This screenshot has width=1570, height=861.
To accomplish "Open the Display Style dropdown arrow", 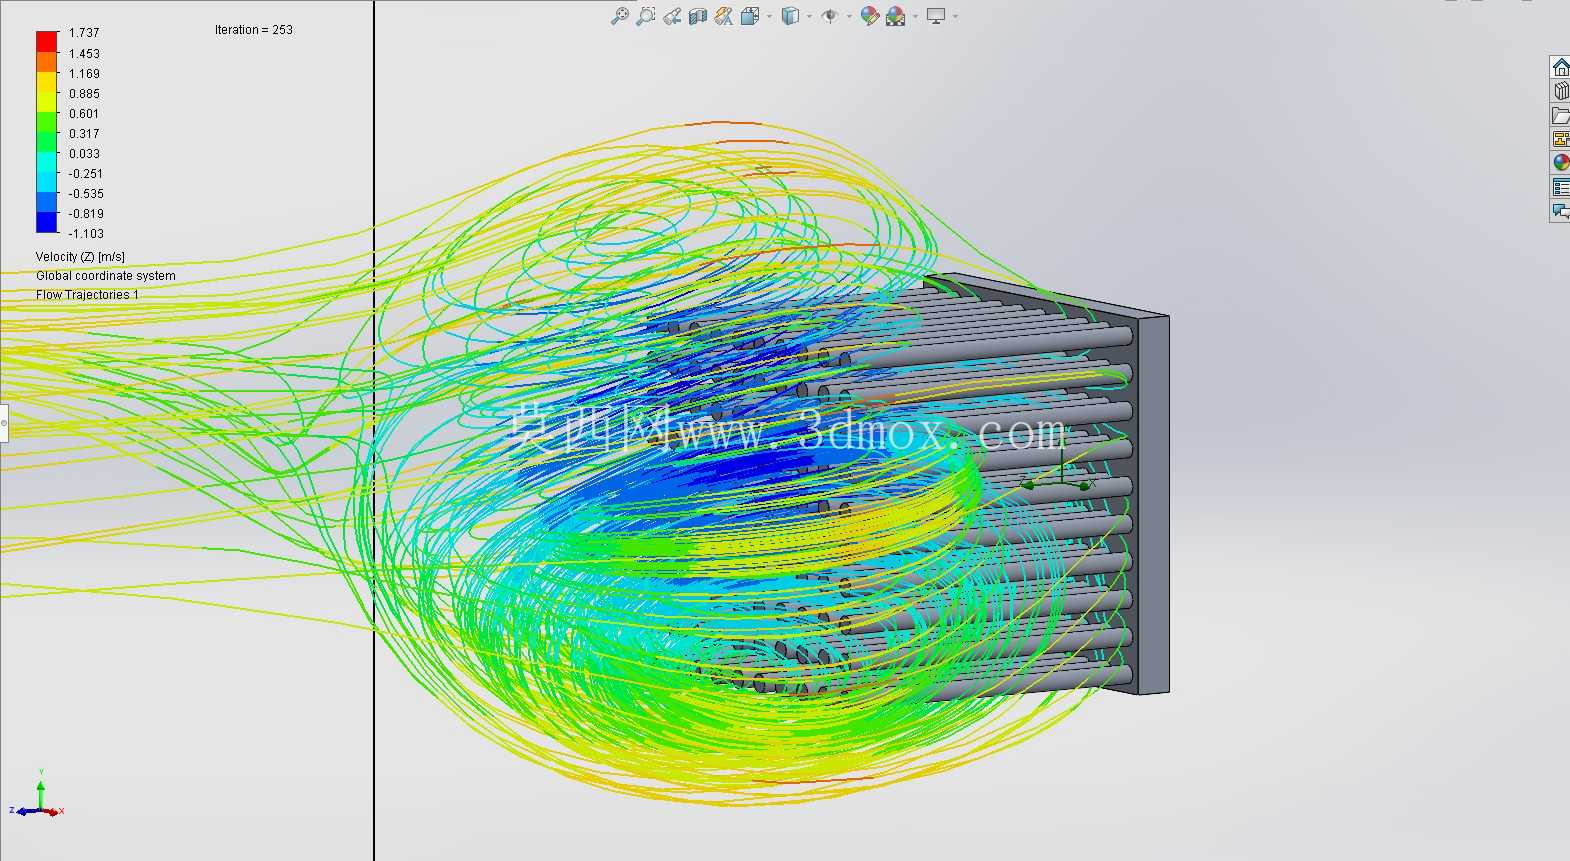I will tap(809, 17).
